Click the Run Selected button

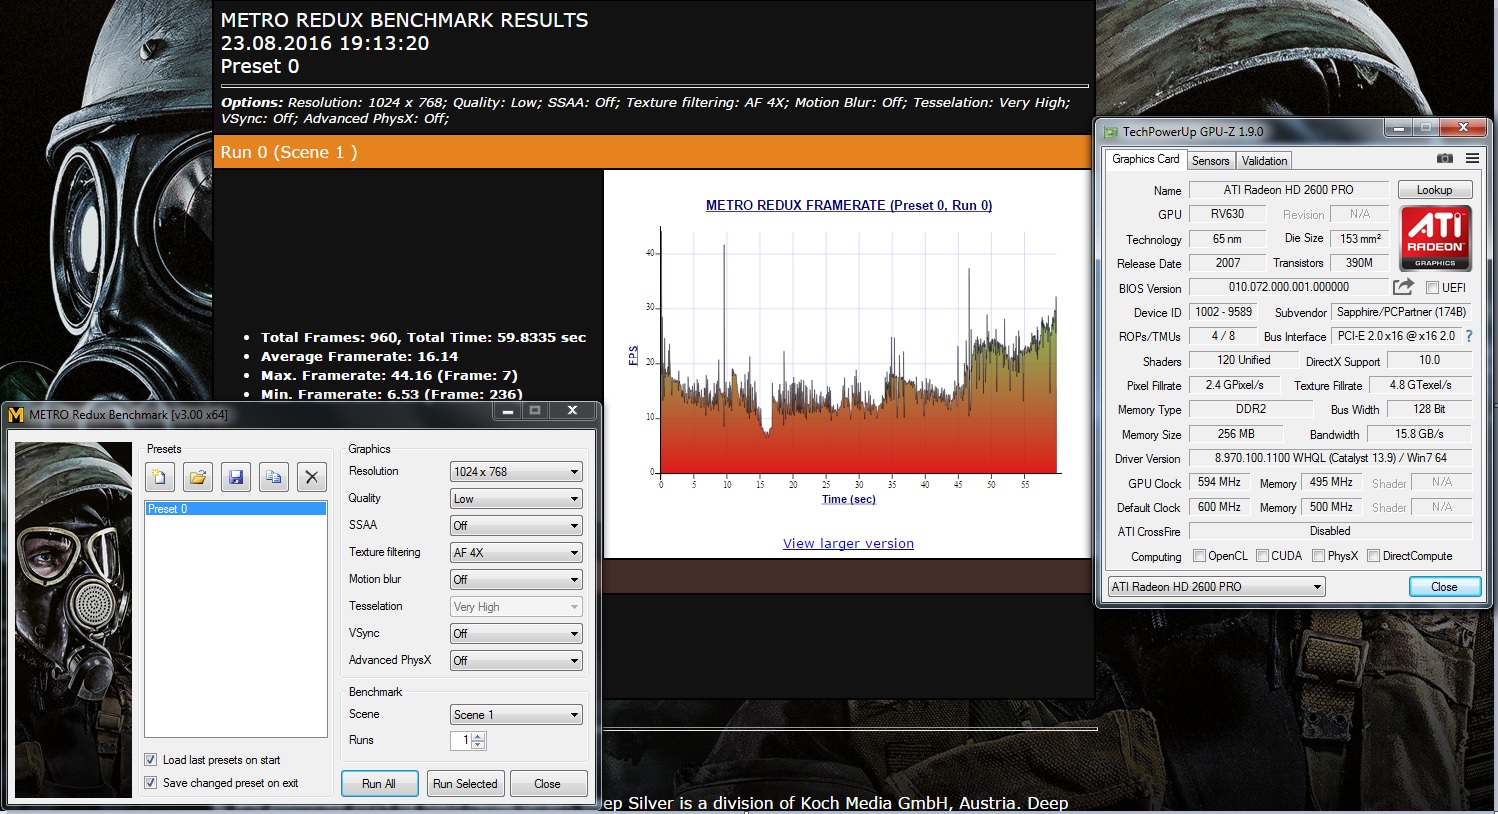(465, 784)
